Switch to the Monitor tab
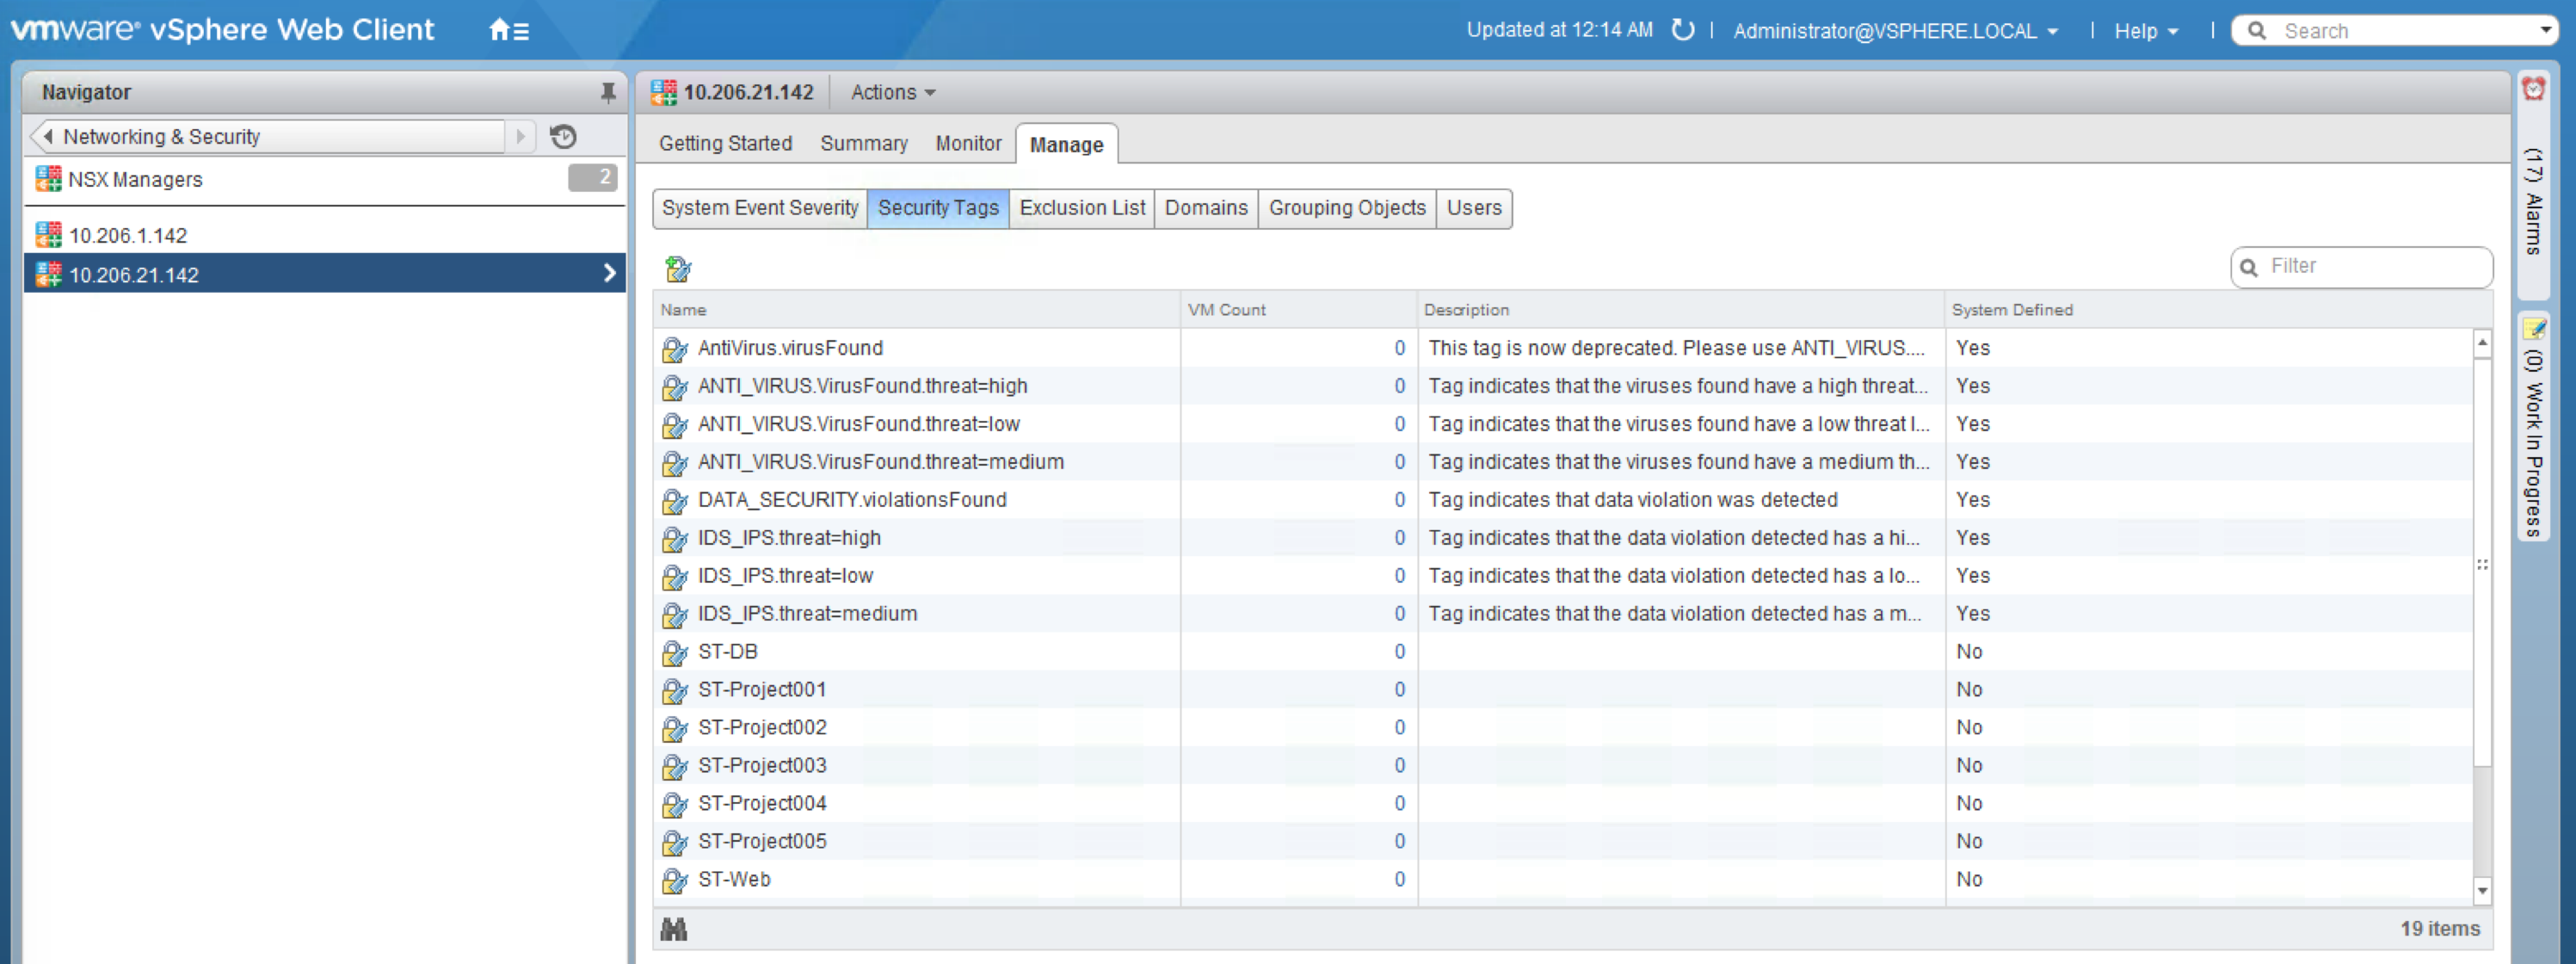 pyautogui.click(x=968, y=143)
